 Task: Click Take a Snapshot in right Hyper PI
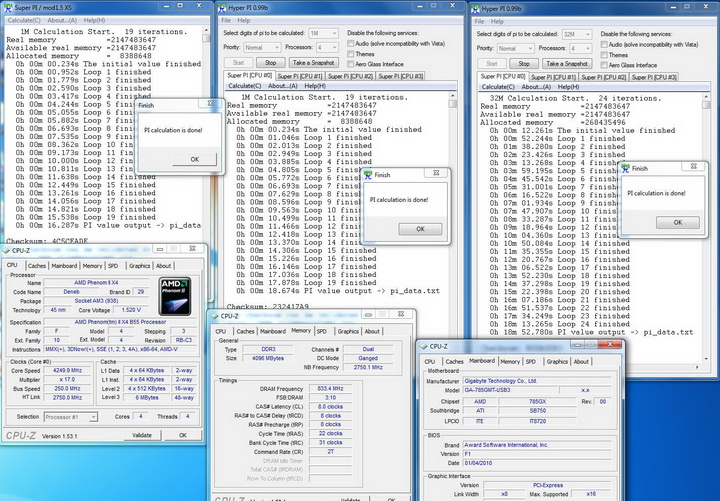click(x=567, y=64)
